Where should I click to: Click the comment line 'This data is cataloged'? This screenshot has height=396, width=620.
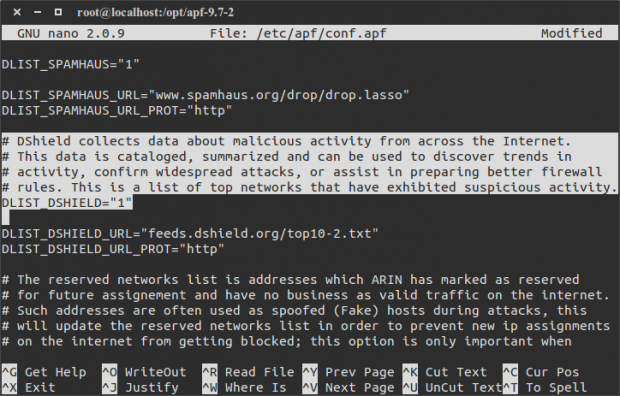[x=286, y=157]
